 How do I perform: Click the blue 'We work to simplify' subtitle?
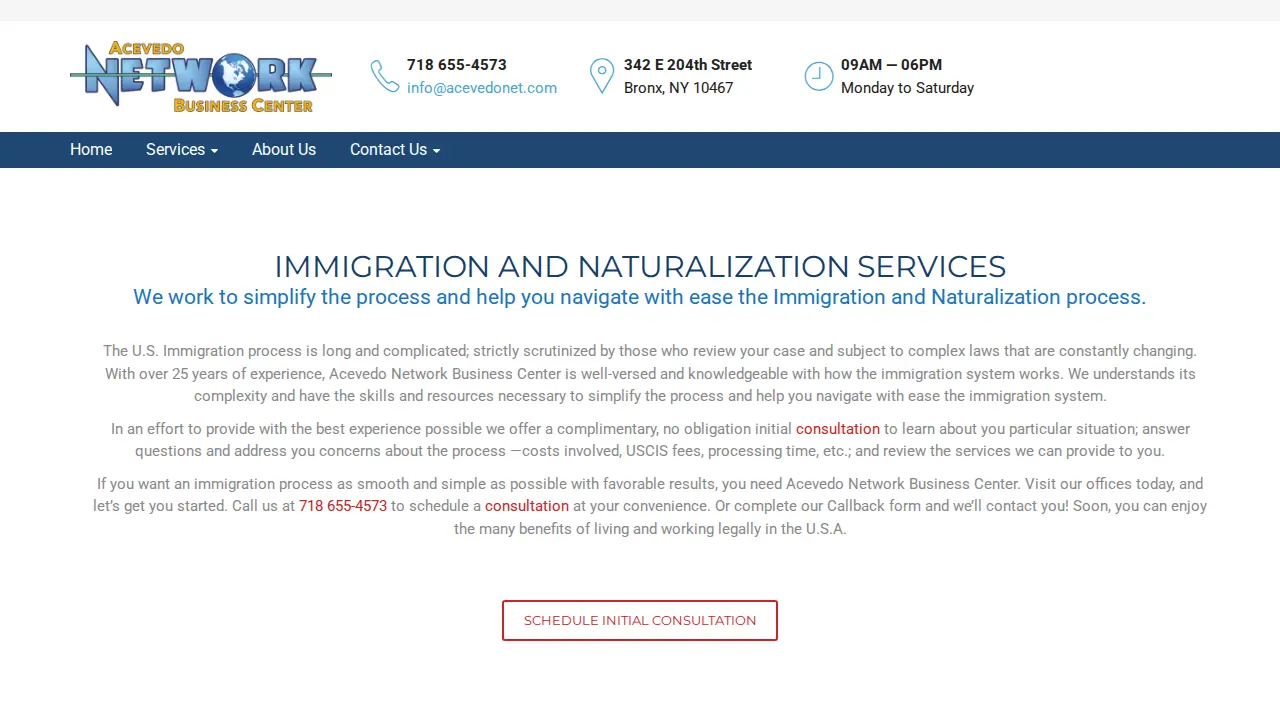click(x=640, y=297)
